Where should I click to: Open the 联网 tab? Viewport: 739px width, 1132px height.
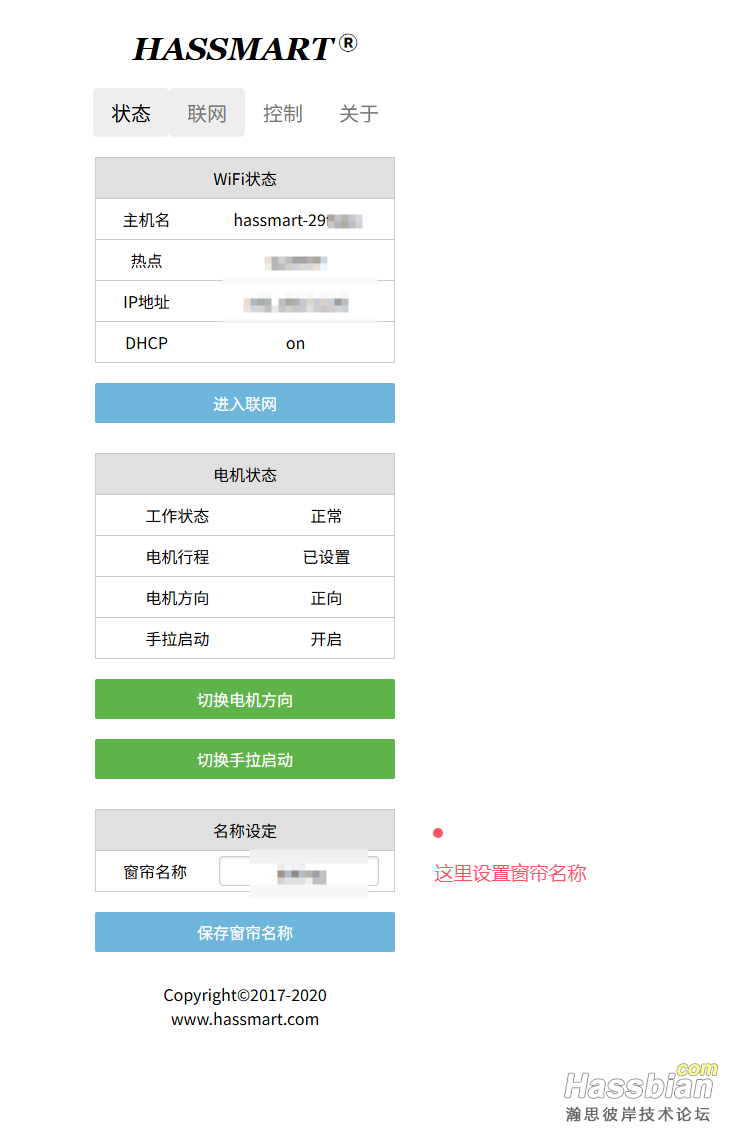coord(207,113)
